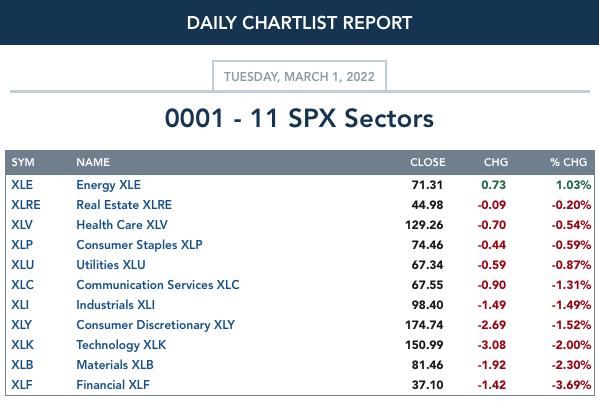The height and width of the screenshot is (401, 599).
Task: Click the 0001 - 11 SPX Sectors title
Action: tap(299, 118)
